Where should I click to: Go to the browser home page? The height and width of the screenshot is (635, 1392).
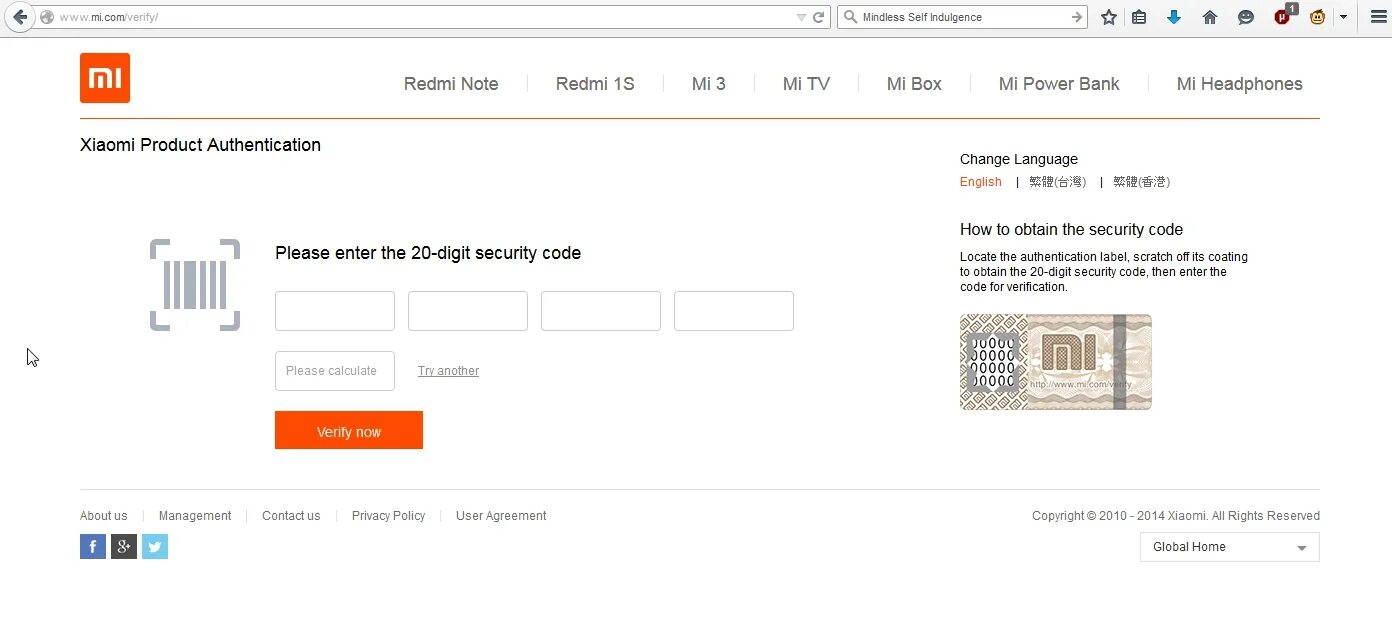(1210, 17)
